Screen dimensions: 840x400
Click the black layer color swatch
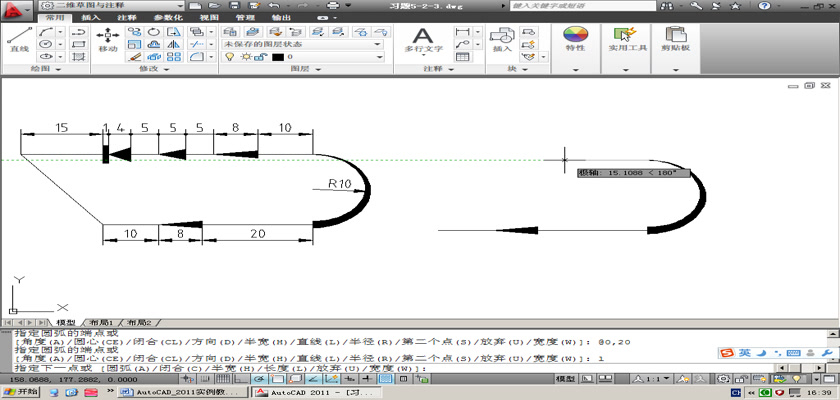click(278, 57)
